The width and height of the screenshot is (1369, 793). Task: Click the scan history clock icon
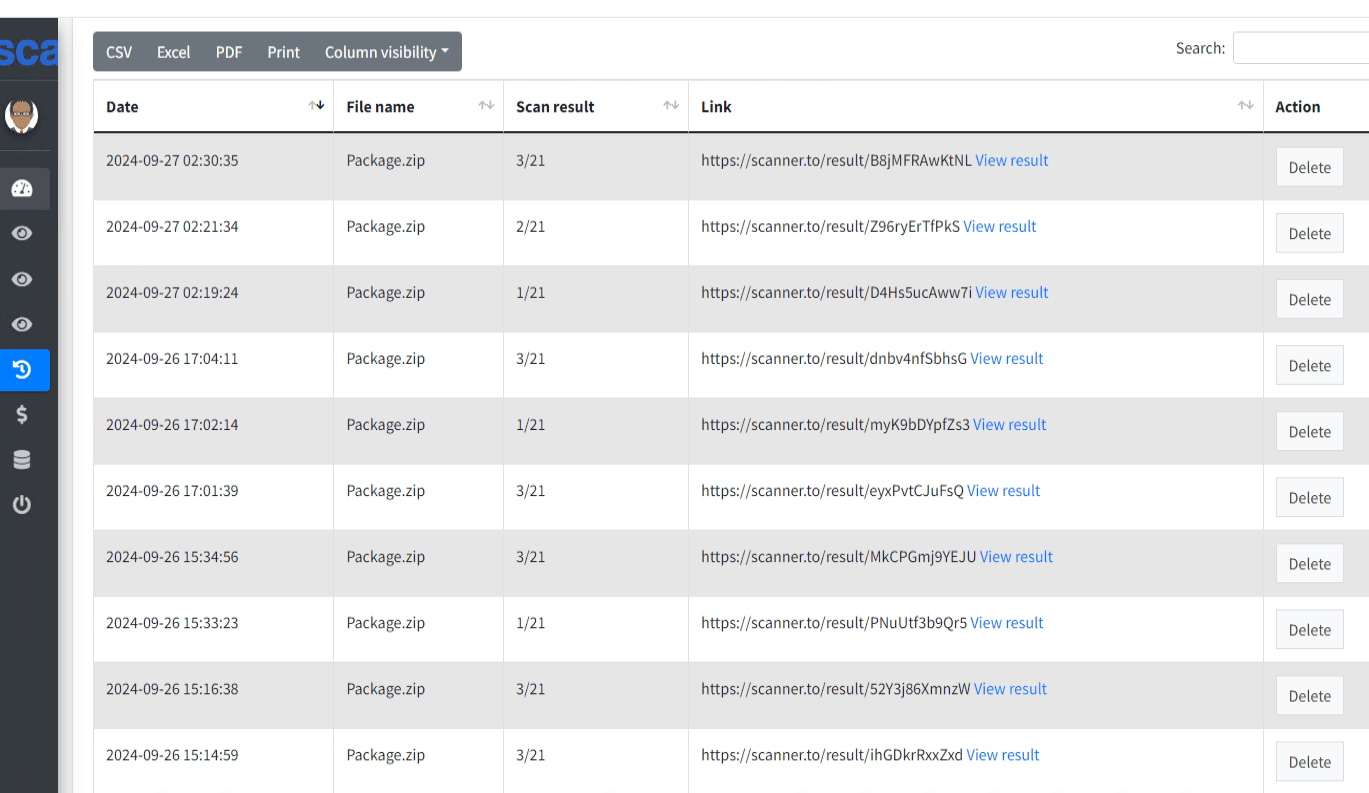(x=22, y=370)
